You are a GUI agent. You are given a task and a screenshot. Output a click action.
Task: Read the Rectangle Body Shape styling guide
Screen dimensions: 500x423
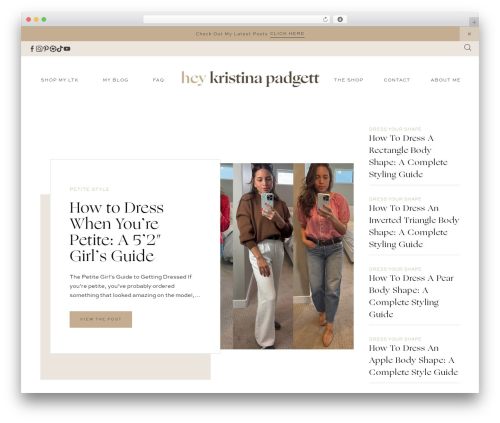(x=408, y=156)
